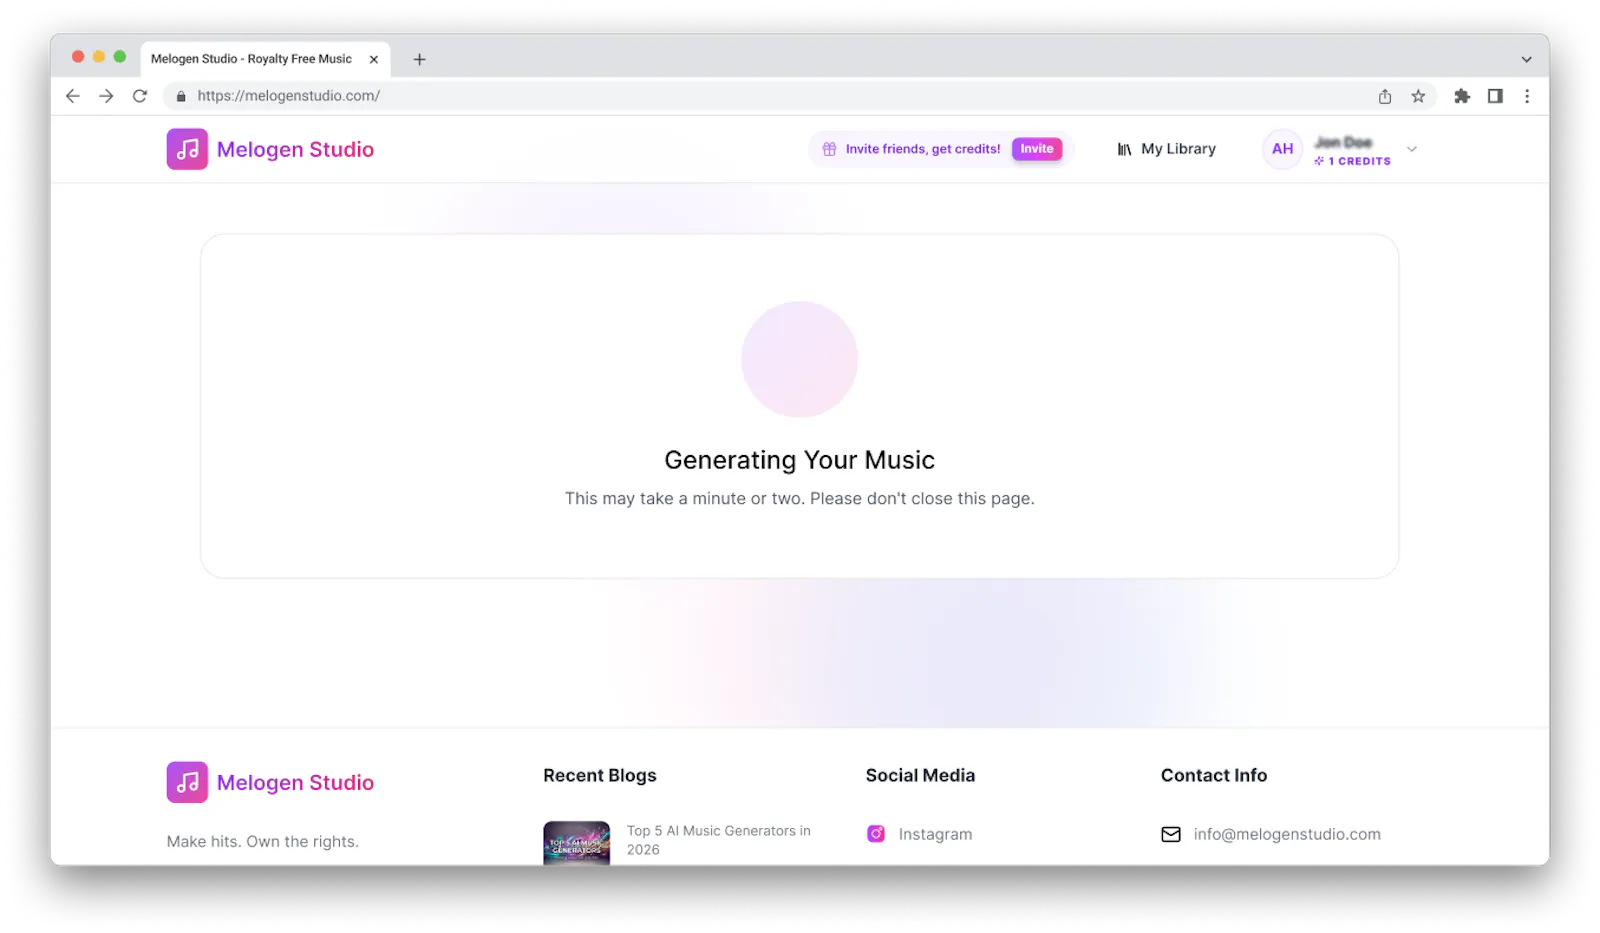The height and width of the screenshot is (933, 1600).
Task: Click the footer Melogen Studio logo icon
Action: coord(187,782)
